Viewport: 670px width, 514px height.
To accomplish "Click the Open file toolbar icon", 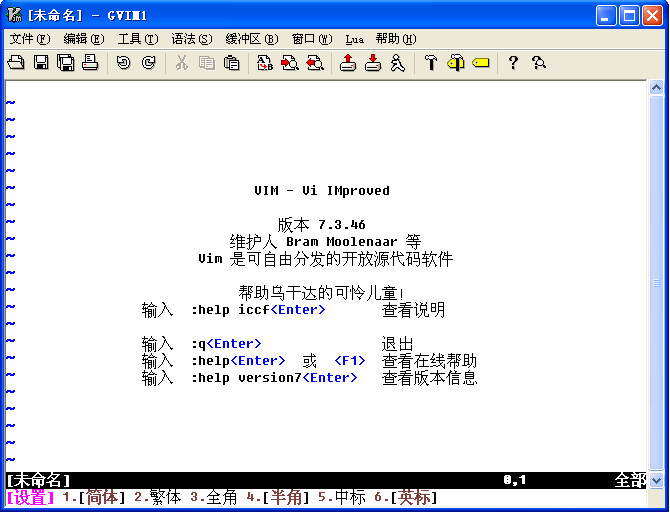I will click(16, 63).
